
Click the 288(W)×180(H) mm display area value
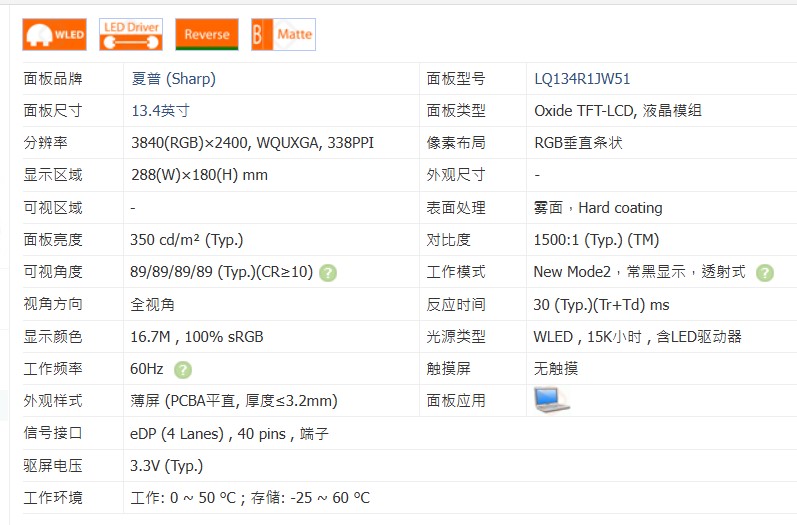[x=199, y=175]
